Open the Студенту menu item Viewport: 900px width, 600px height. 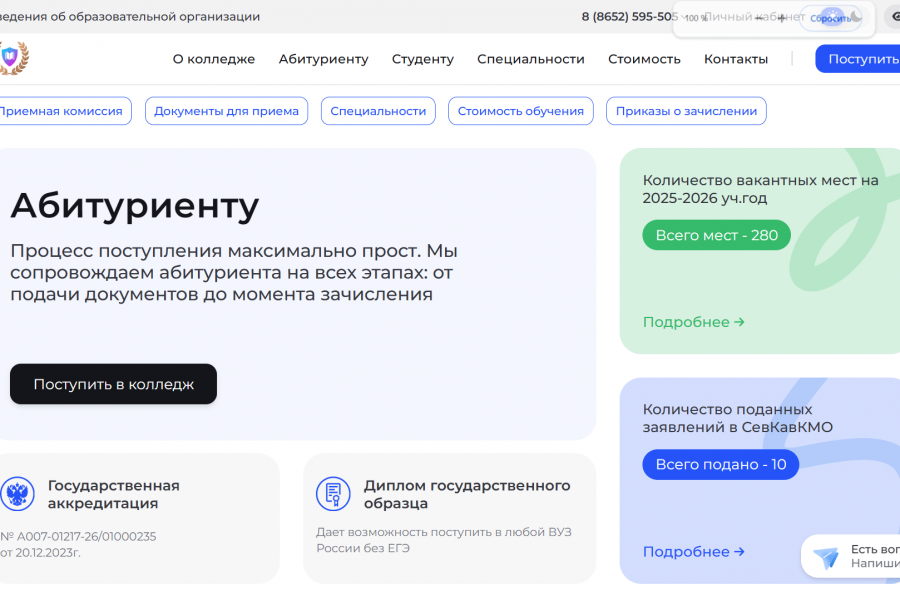click(423, 59)
